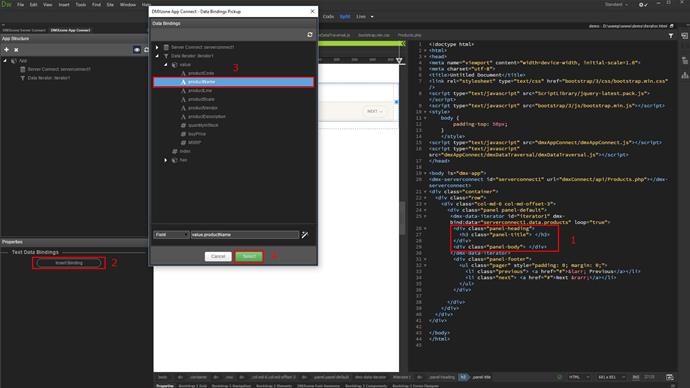Switch to Bootstrap 3 Navigation tab at bottom
The width and height of the screenshot is (690, 388).
(231, 386)
